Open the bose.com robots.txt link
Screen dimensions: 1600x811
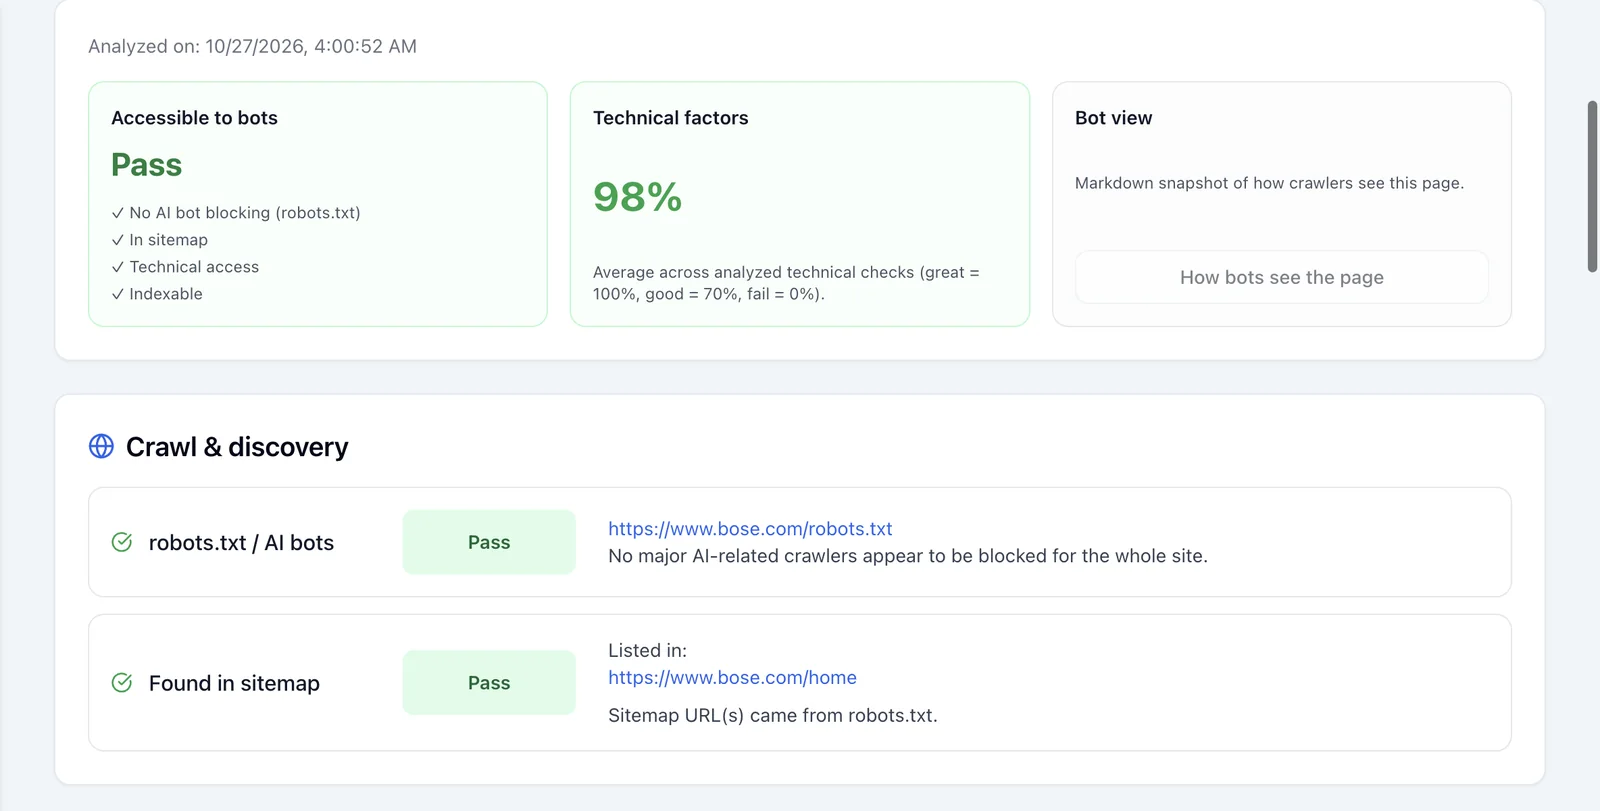click(750, 529)
